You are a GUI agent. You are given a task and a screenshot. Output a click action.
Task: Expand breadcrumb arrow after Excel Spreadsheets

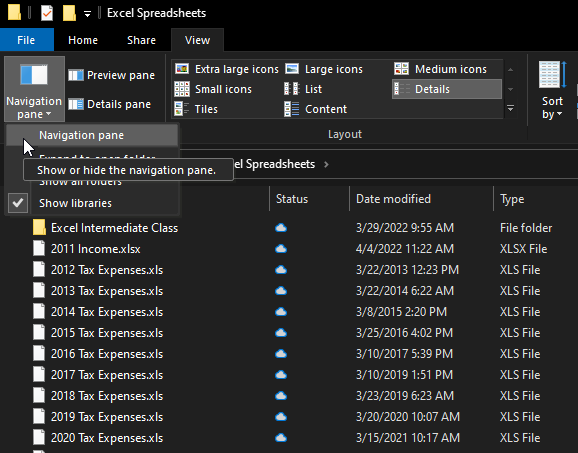click(x=326, y=164)
